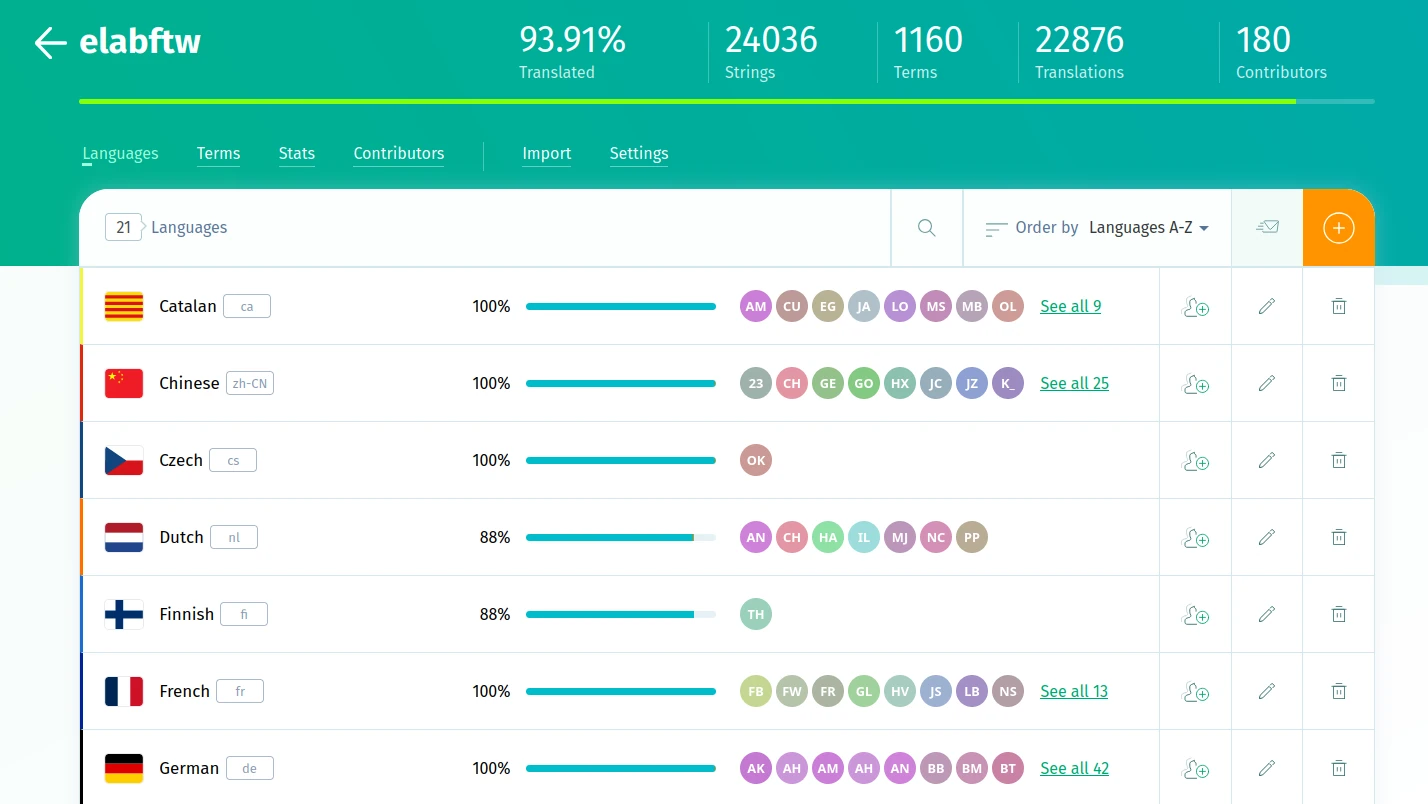The image size is (1428, 804).
Task: Open the language search magnifier
Action: pyautogui.click(x=926, y=228)
